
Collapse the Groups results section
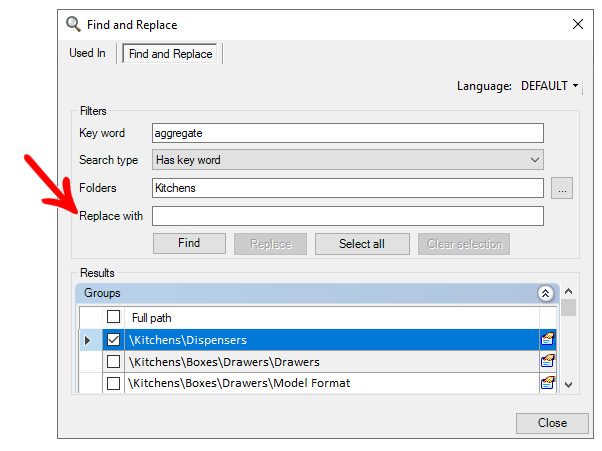tap(545, 293)
